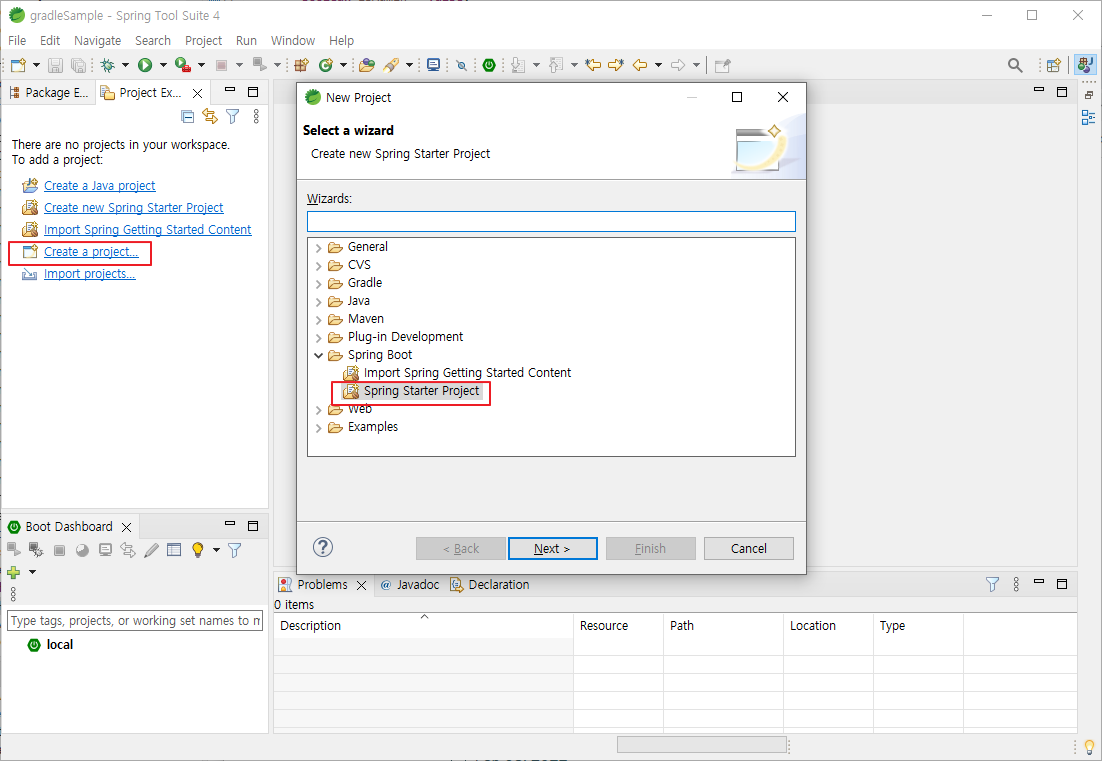Click the green Run play icon
Image resolution: width=1102 pixels, height=761 pixels.
[x=145, y=65]
